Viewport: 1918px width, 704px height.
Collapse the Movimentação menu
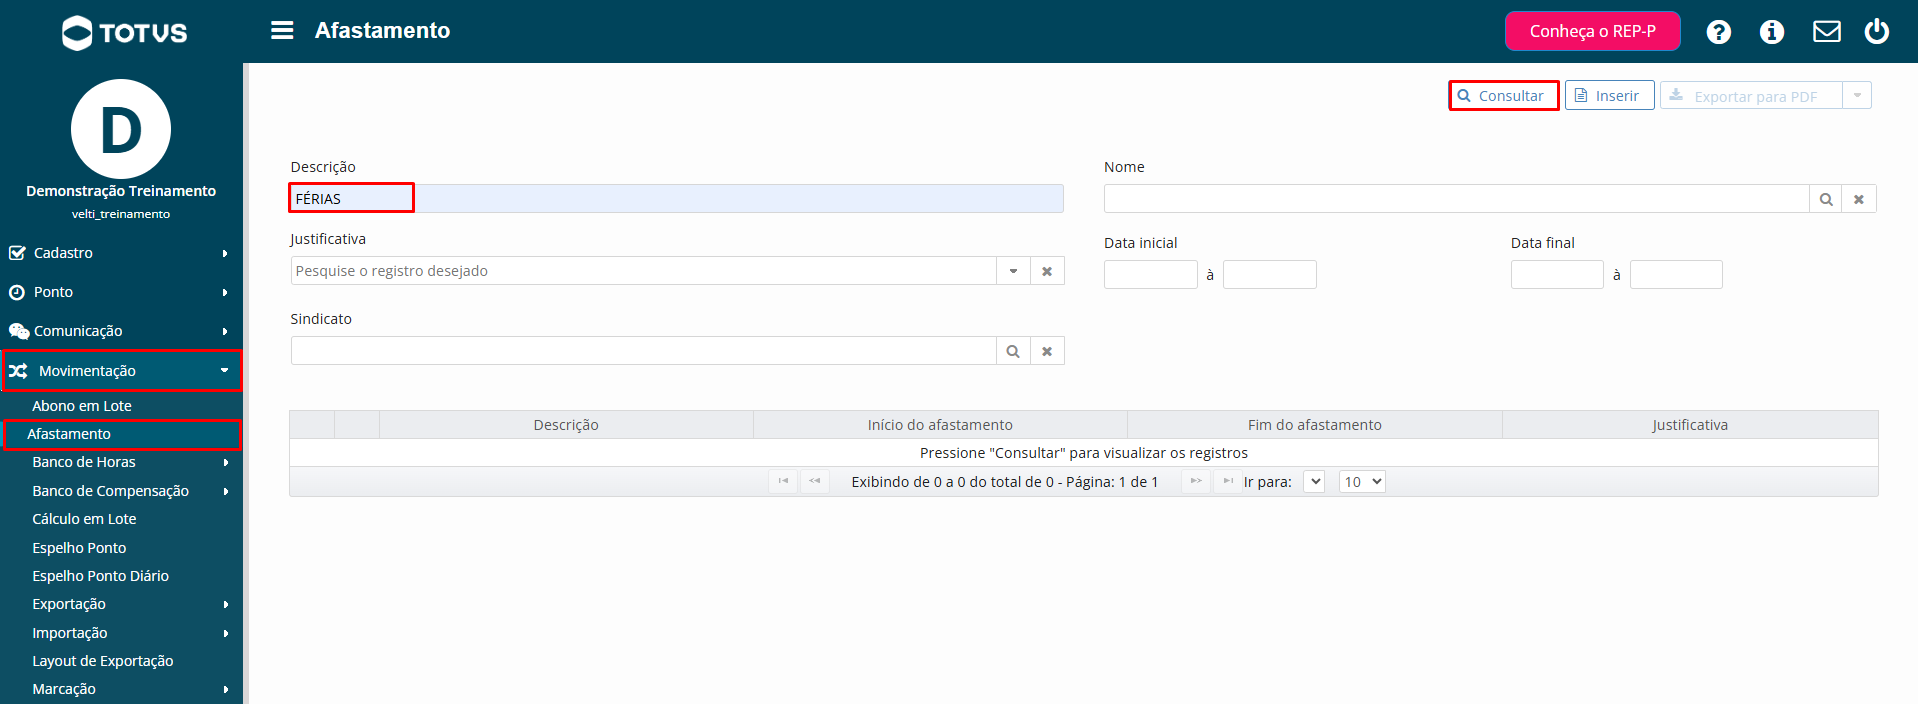click(x=121, y=371)
